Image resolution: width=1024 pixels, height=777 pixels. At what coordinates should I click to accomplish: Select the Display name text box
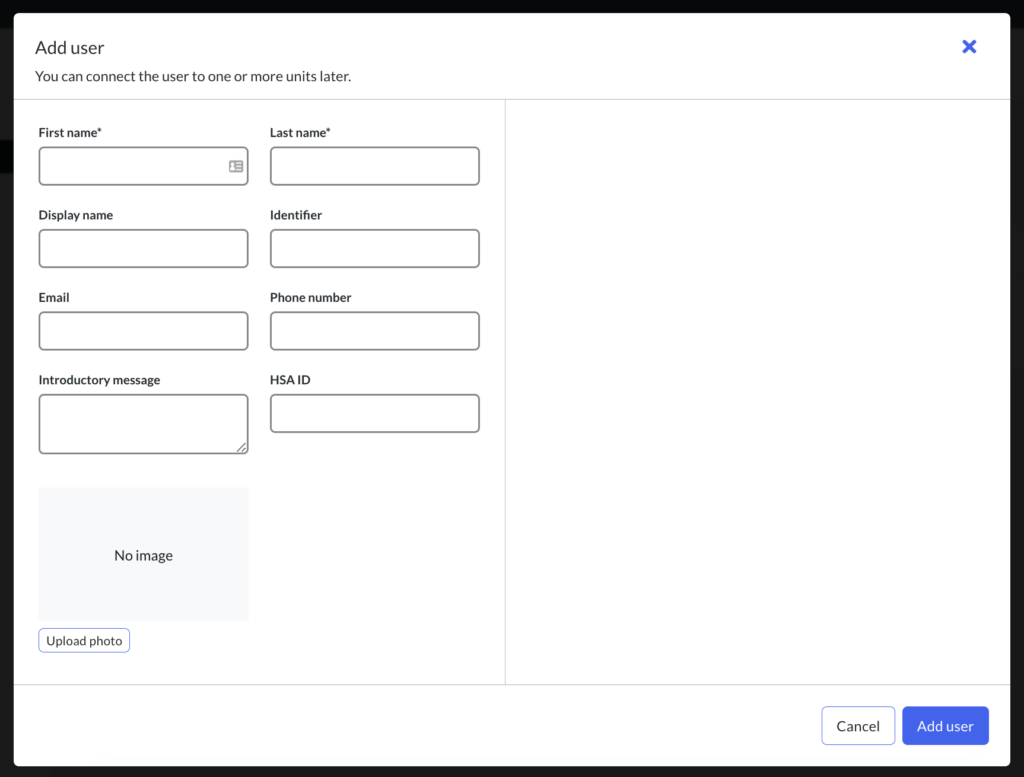coord(143,248)
